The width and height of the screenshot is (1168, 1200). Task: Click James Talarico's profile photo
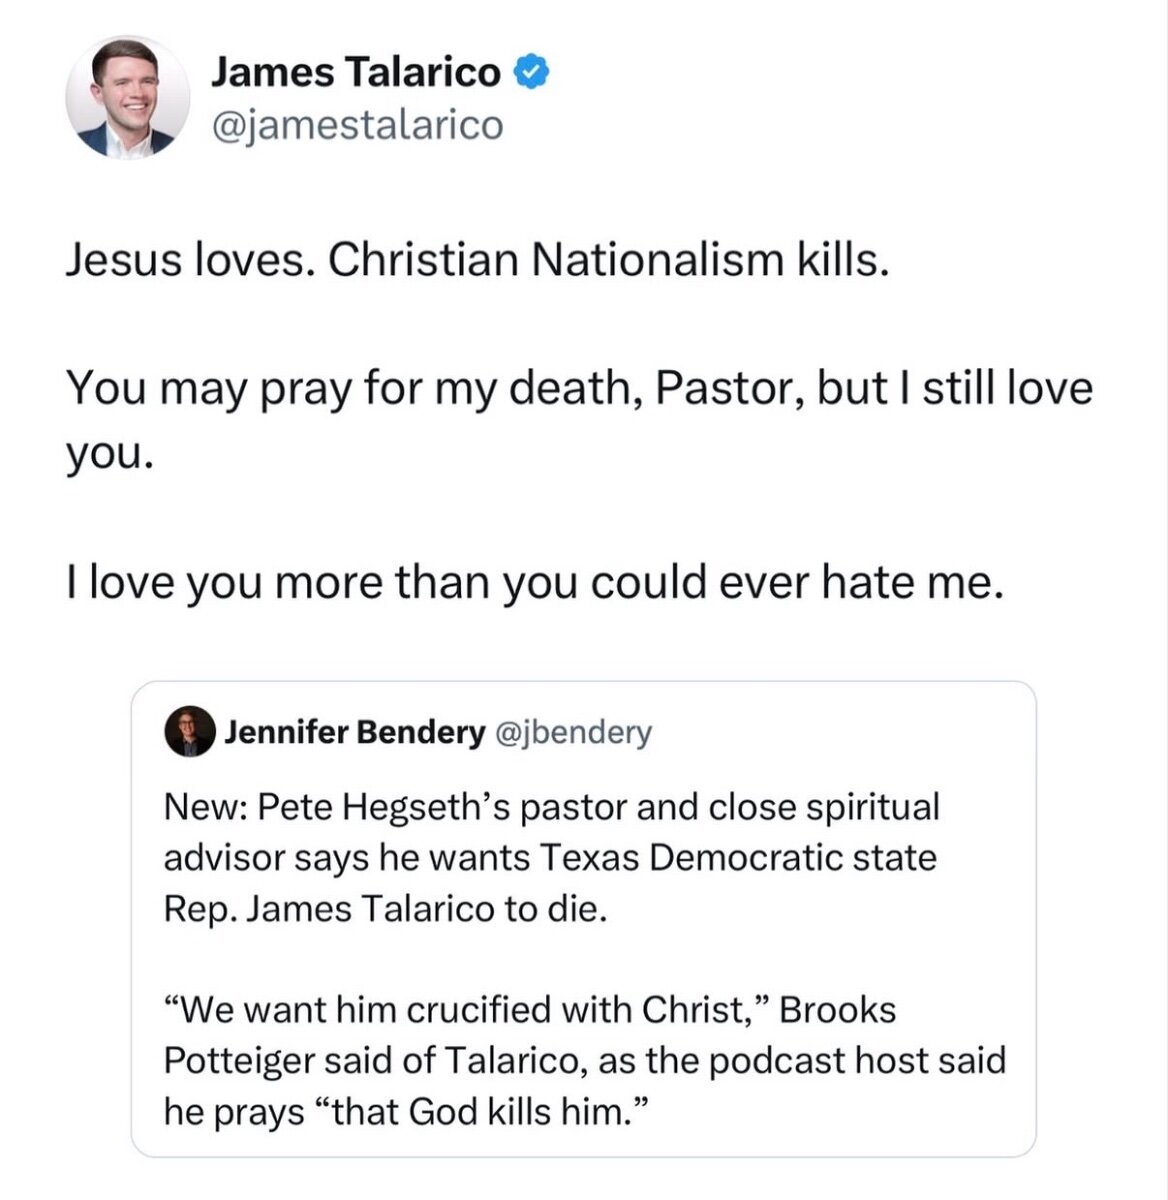(x=128, y=98)
